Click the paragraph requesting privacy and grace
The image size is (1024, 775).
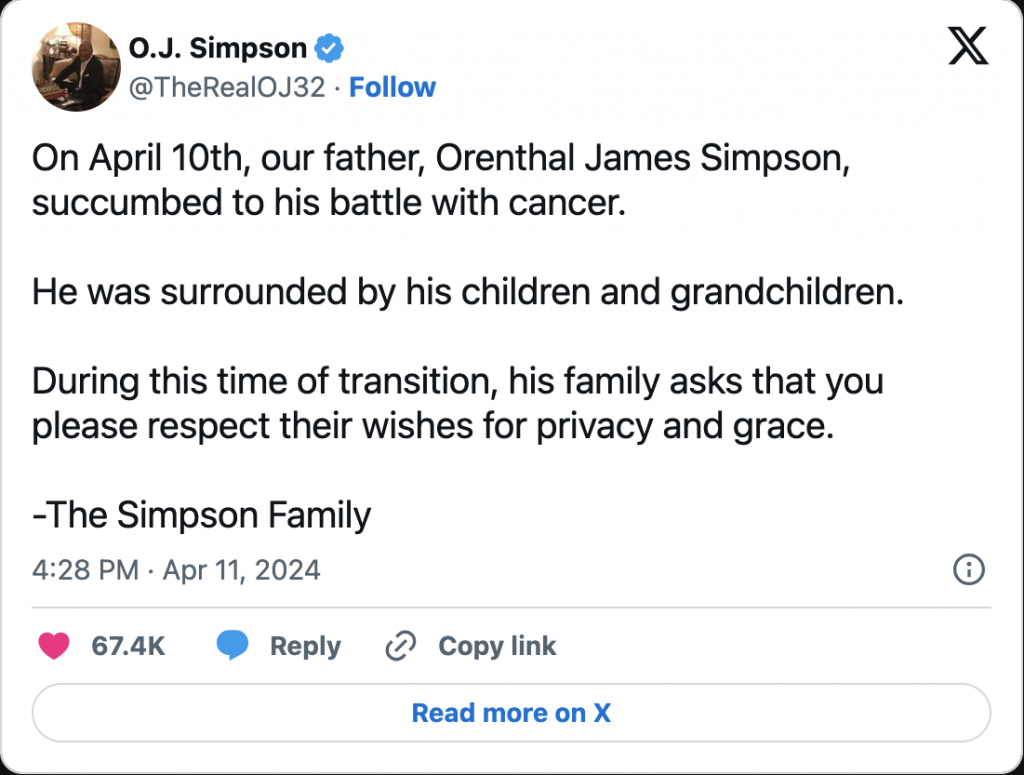457,403
